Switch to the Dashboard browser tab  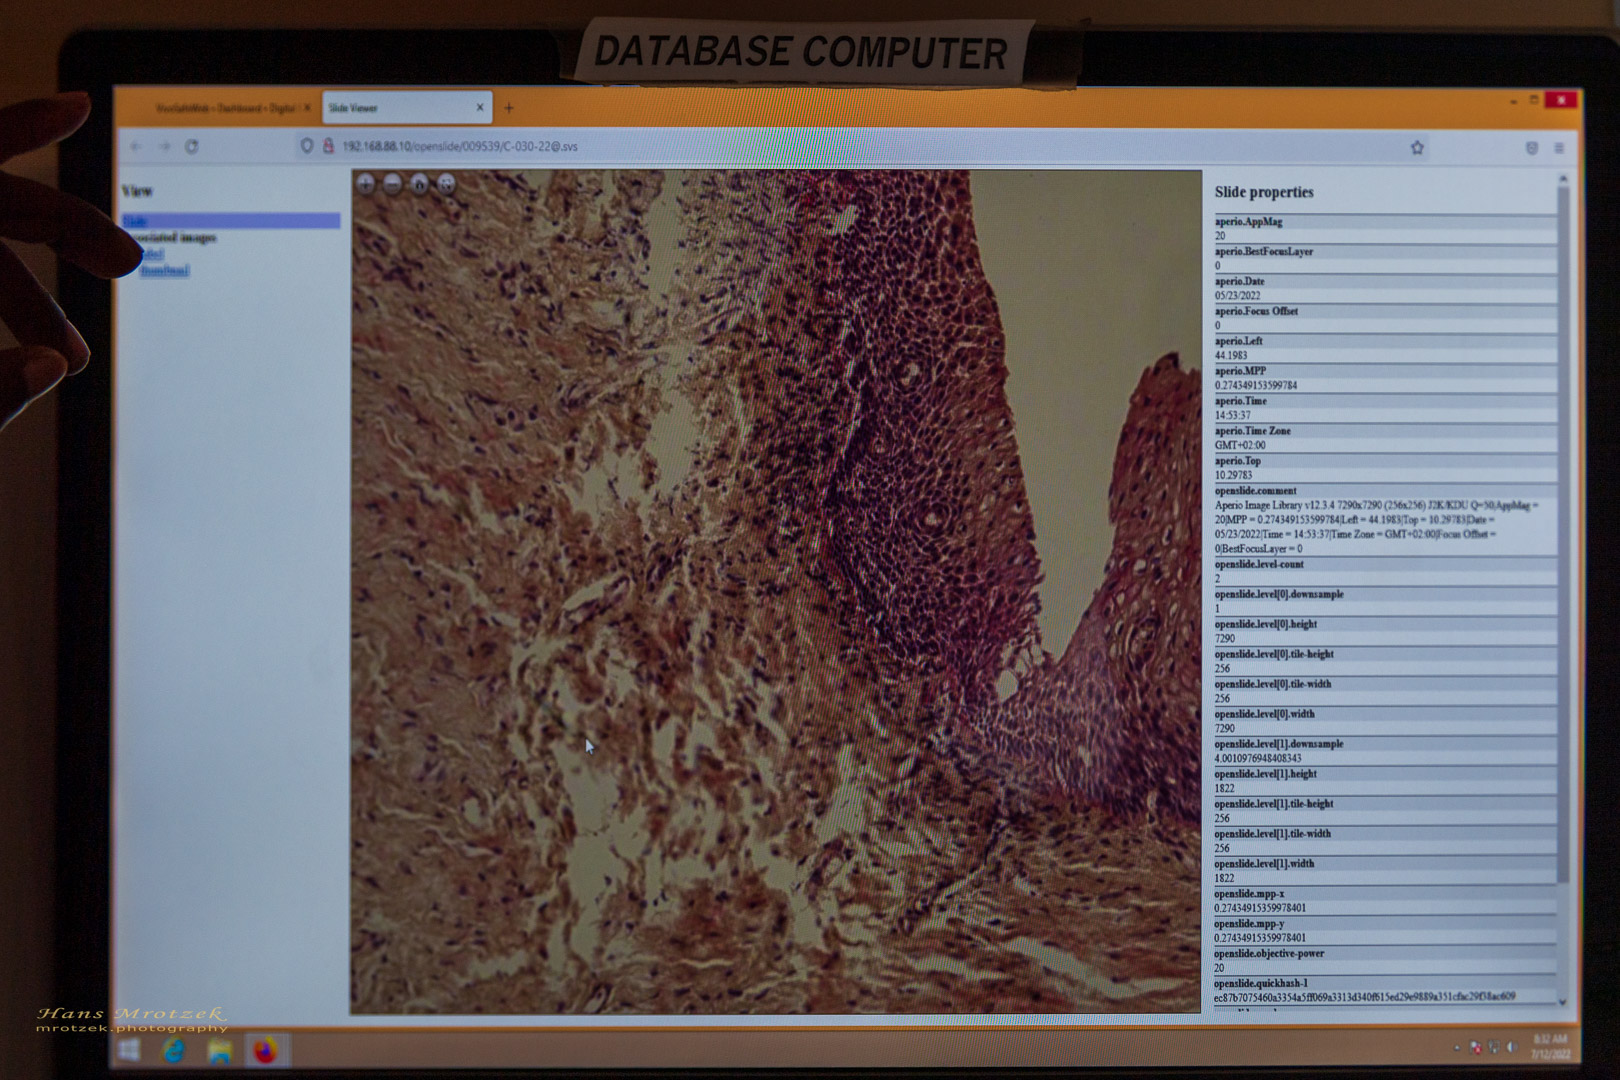pyautogui.click(x=224, y=108)
